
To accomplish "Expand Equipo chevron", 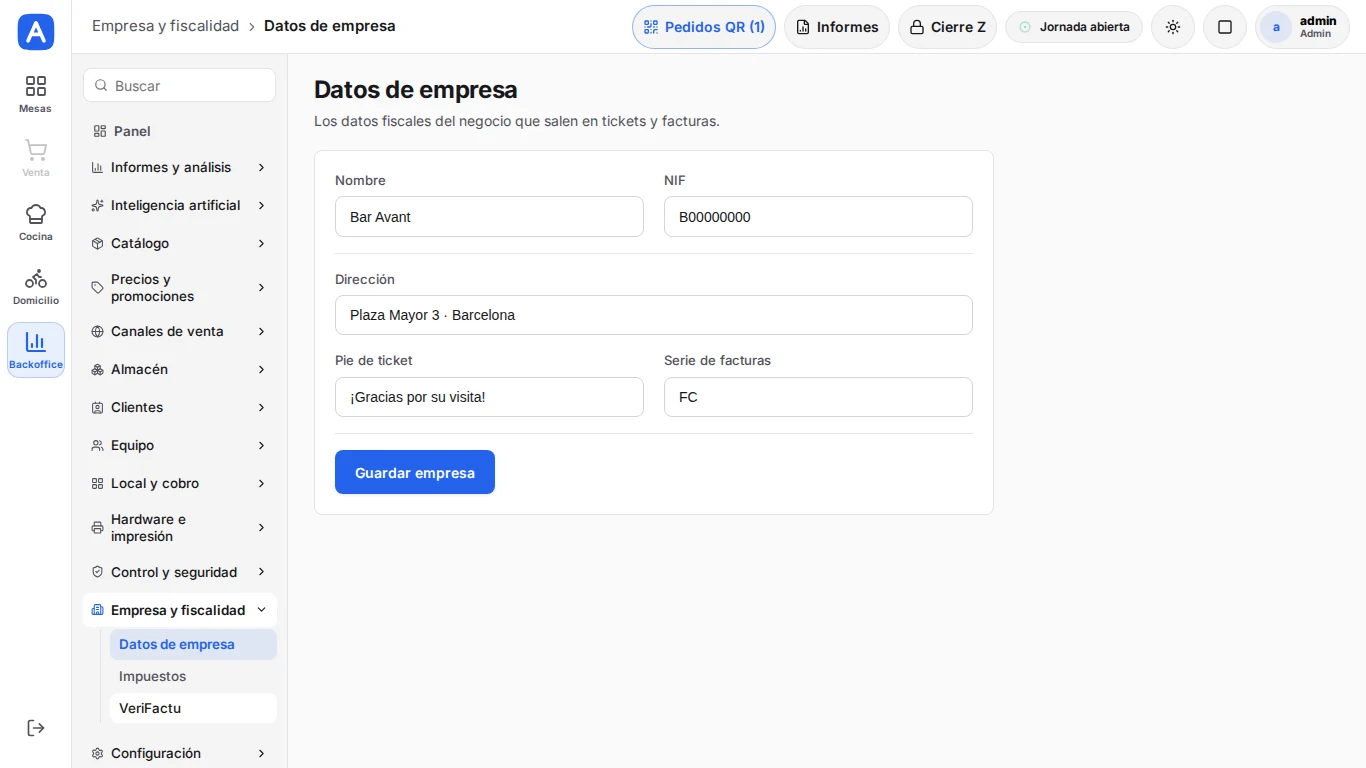I will click(261, 445).
